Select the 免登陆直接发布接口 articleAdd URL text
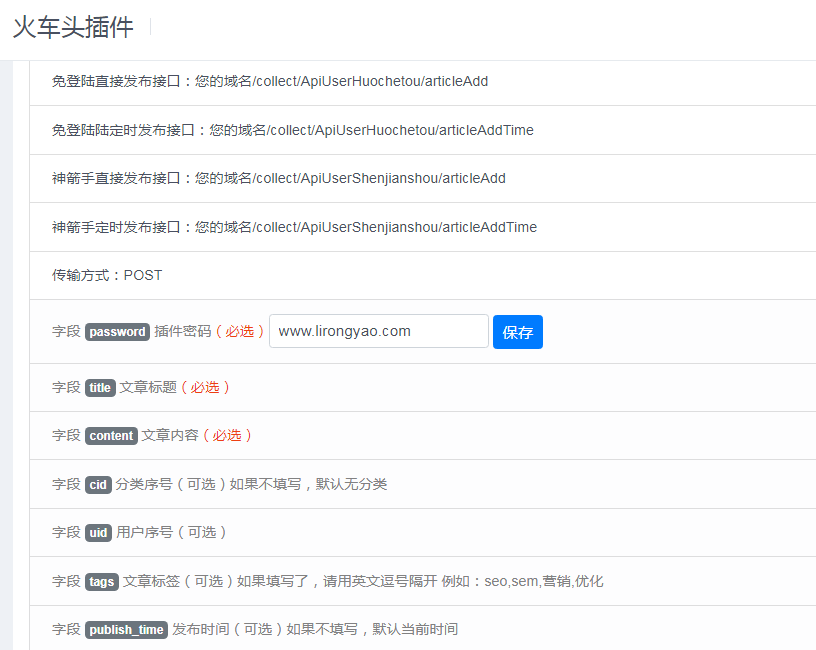This screenshot has height=650, width=816. [x=270, y=81]
